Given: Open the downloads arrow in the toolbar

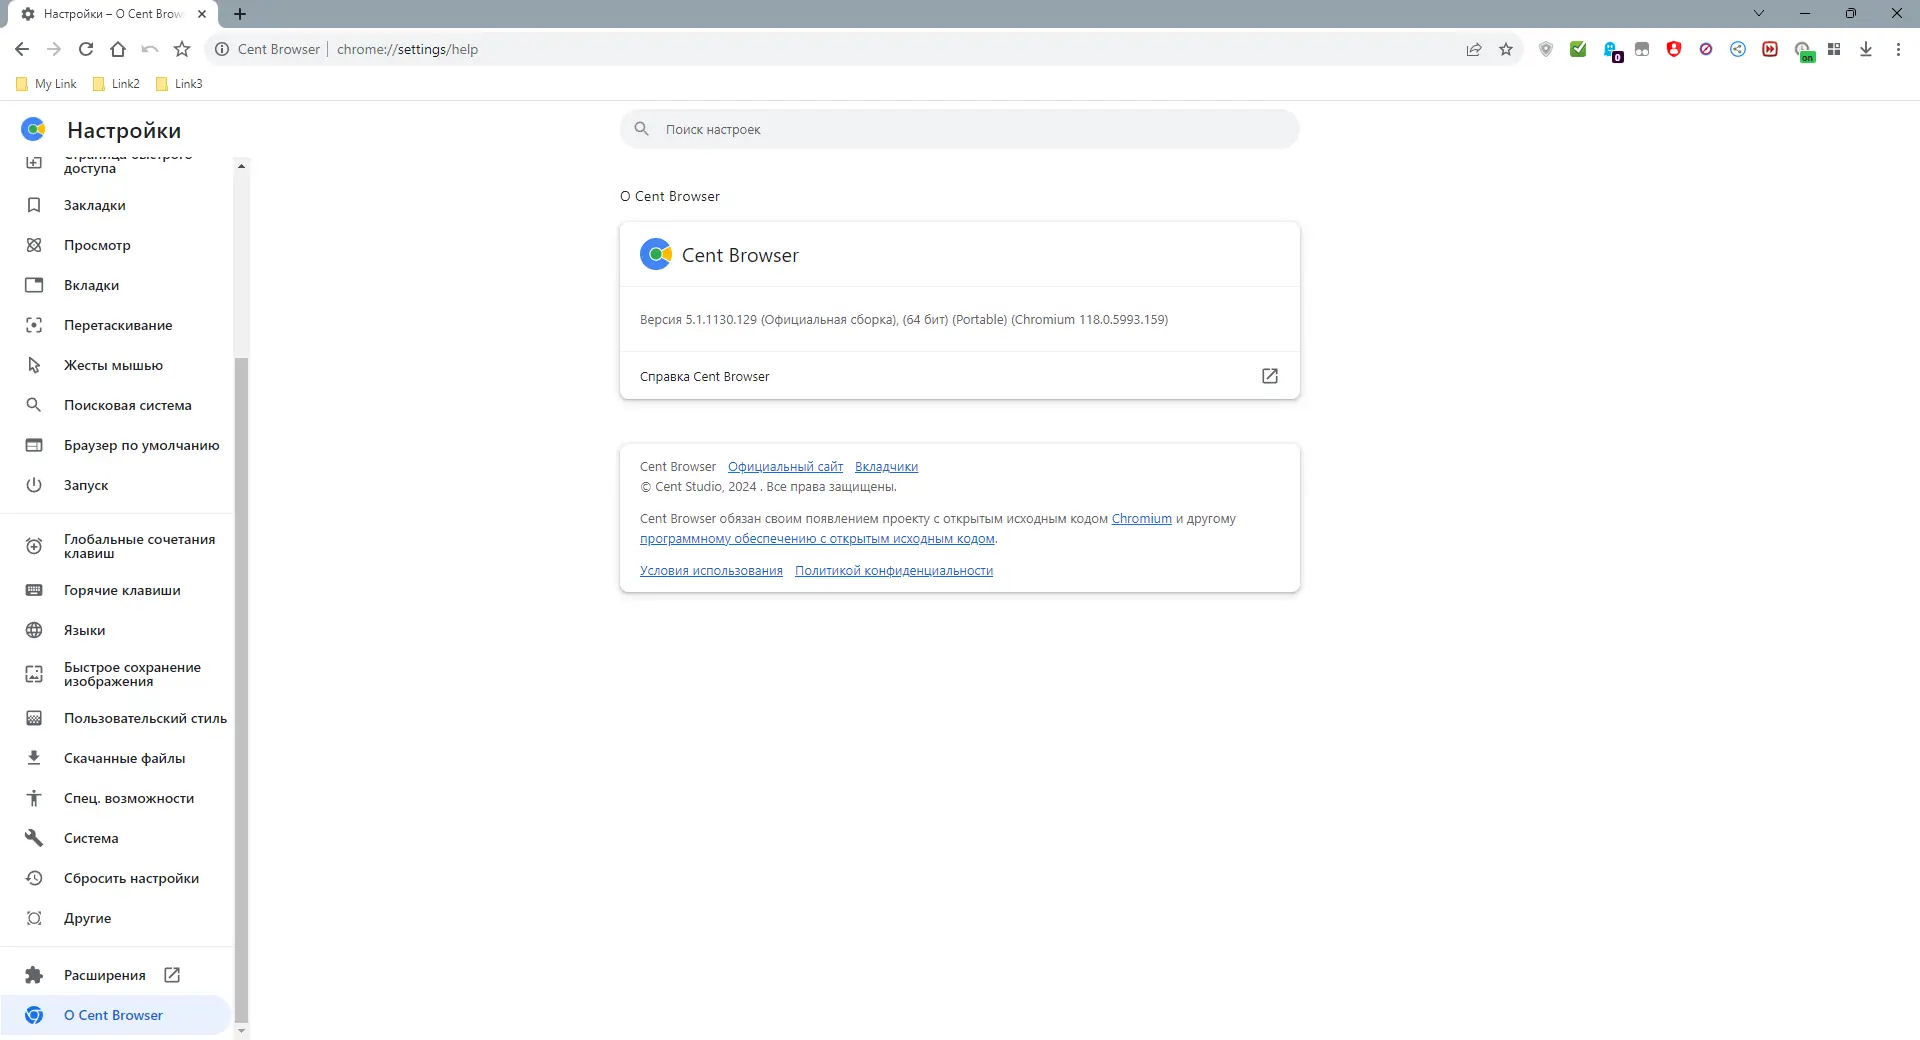Looking at the screenshot, I should point(1866,49).
